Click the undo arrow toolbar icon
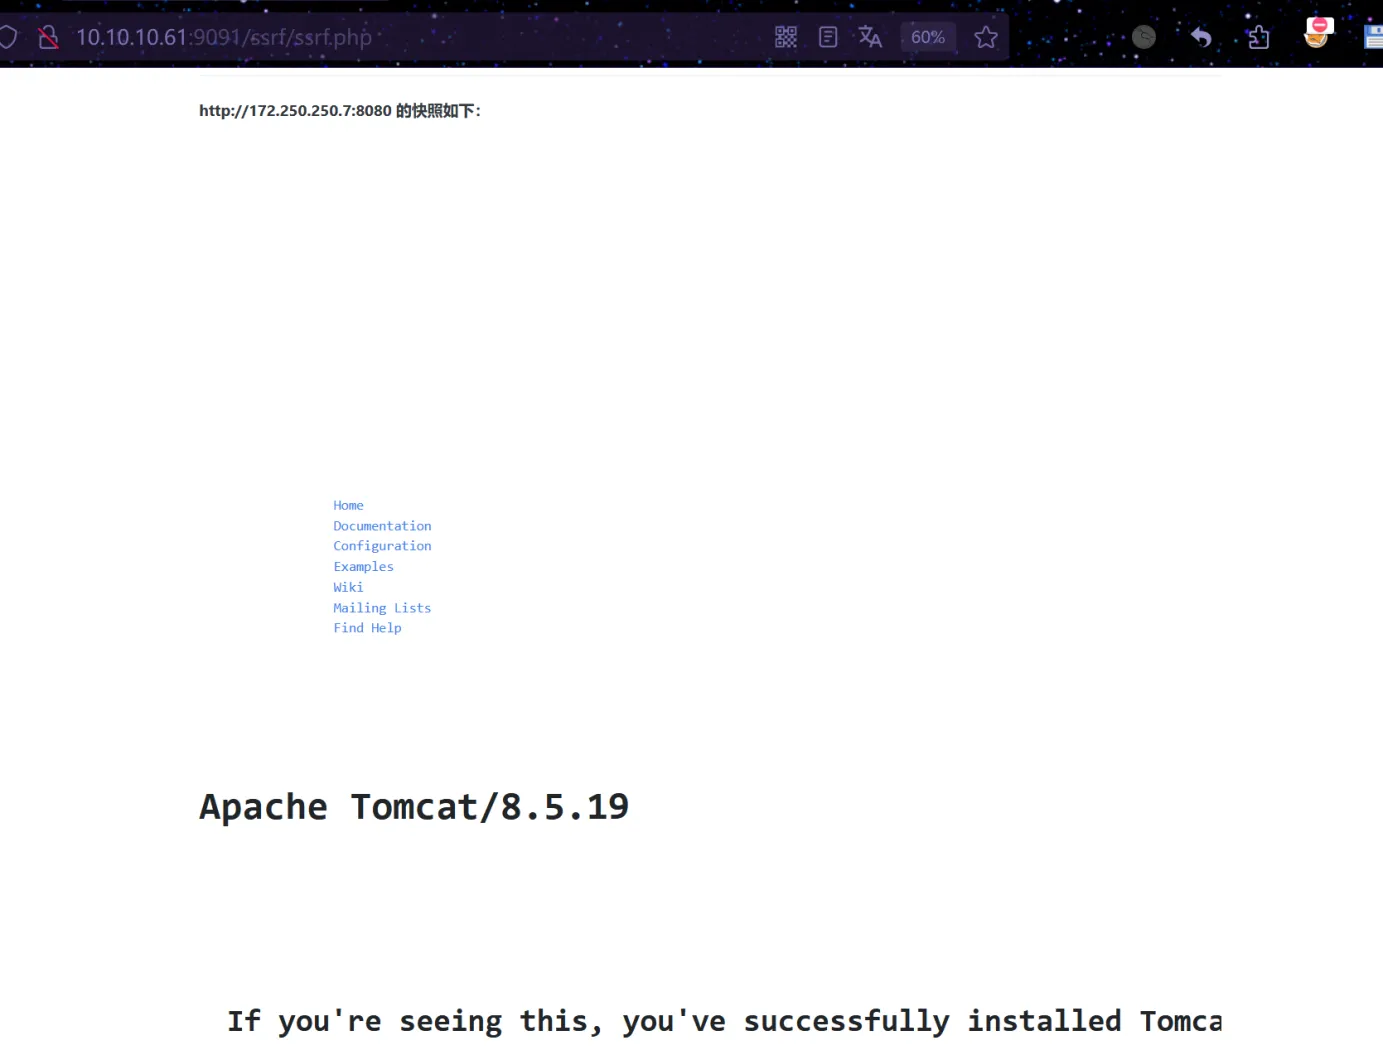This screenshot has height=1055, width=1383. pos(1201,38)
